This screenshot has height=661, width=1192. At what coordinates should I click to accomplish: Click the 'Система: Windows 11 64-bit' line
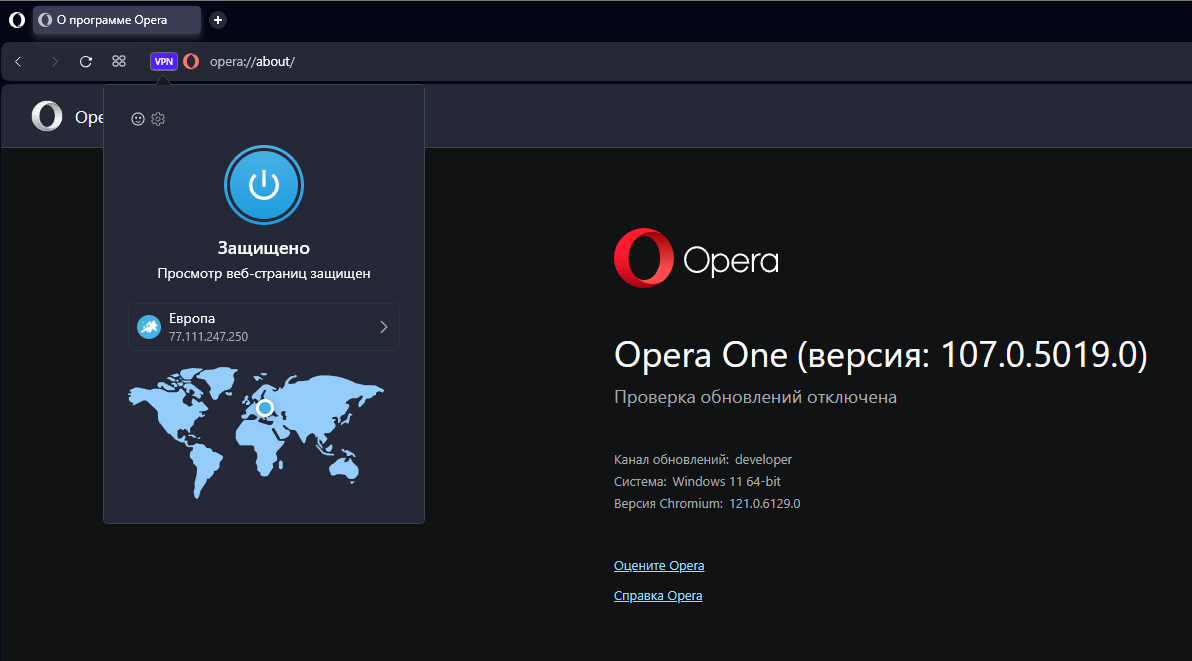[697, 482]
